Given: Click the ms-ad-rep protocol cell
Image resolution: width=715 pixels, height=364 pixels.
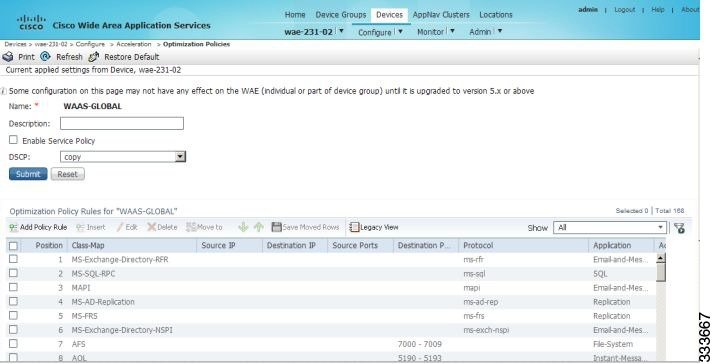Looking at the screenshot, I should 480,302.
